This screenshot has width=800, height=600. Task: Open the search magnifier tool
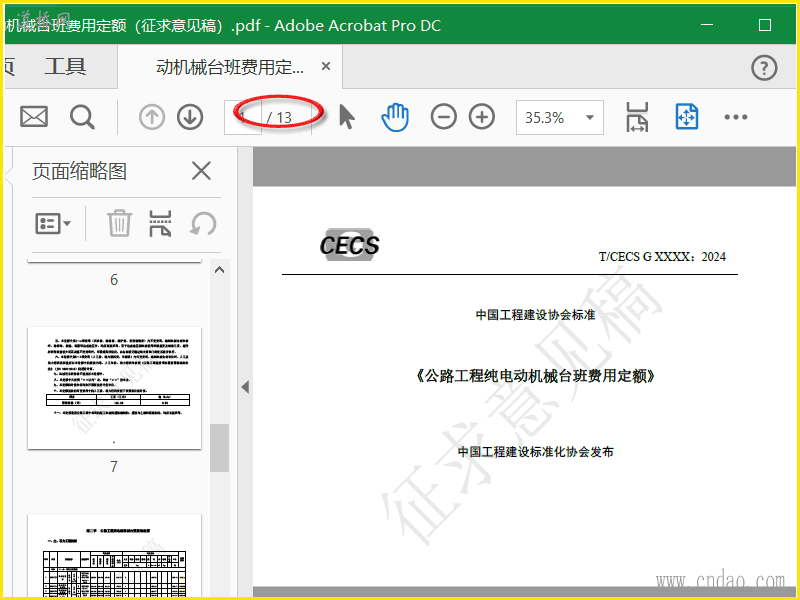(x=82, y=117)
